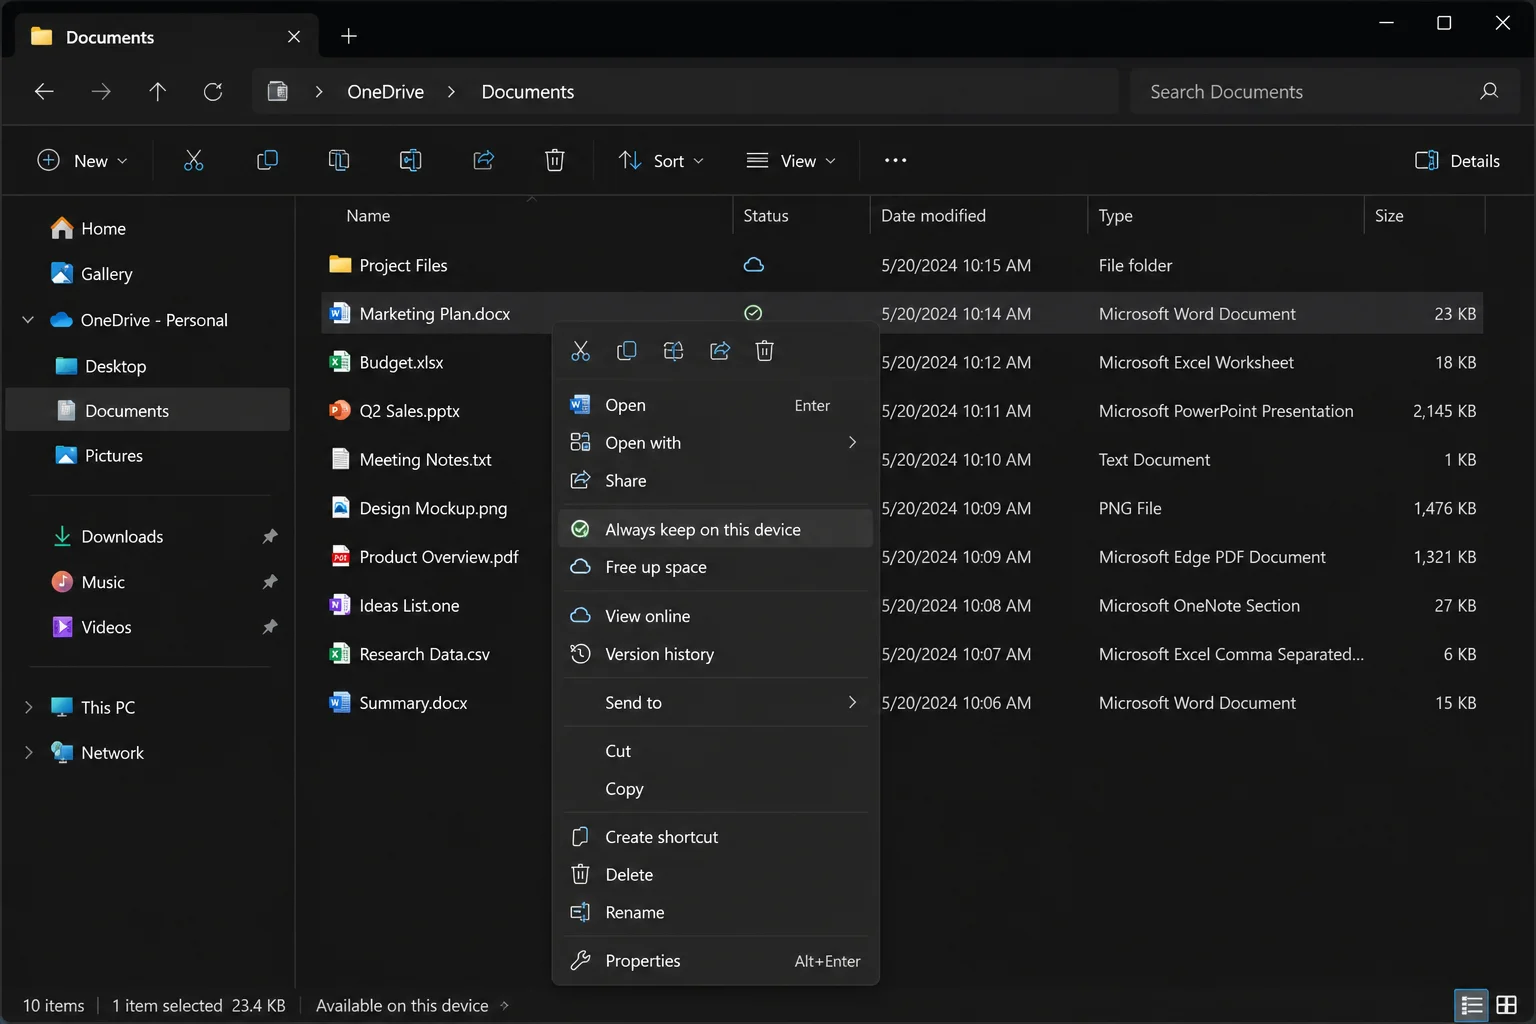Open the New dropdown menu
This screenshot has height=1024, width=1536.
pos(83,160)
